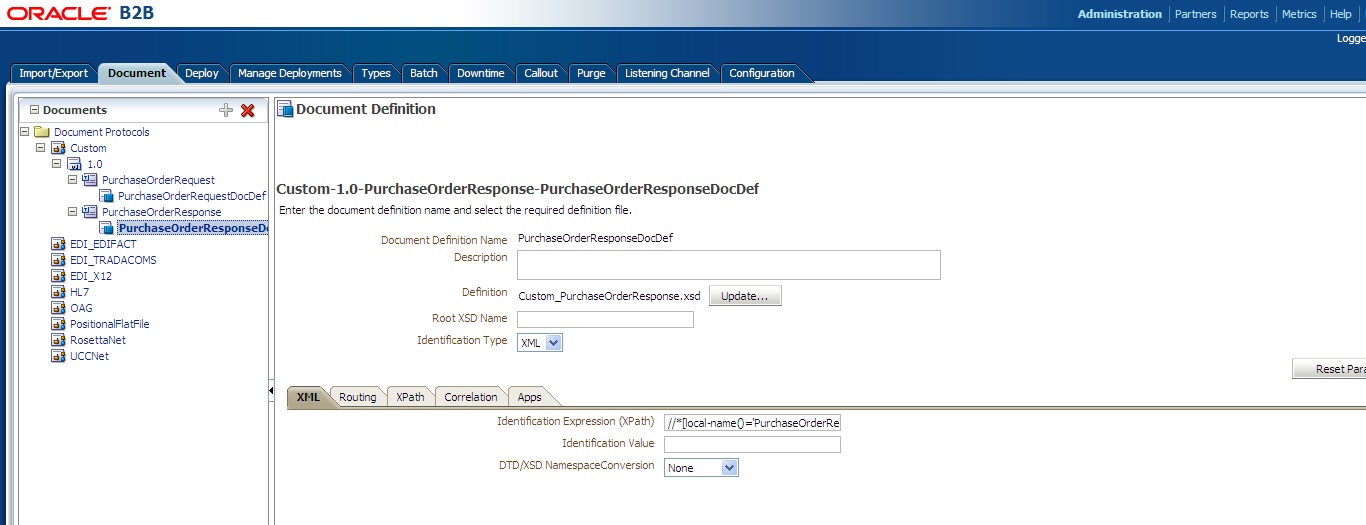Click the Root XSD Name field
Screen dimensions: 1366x525
[605, 319]
